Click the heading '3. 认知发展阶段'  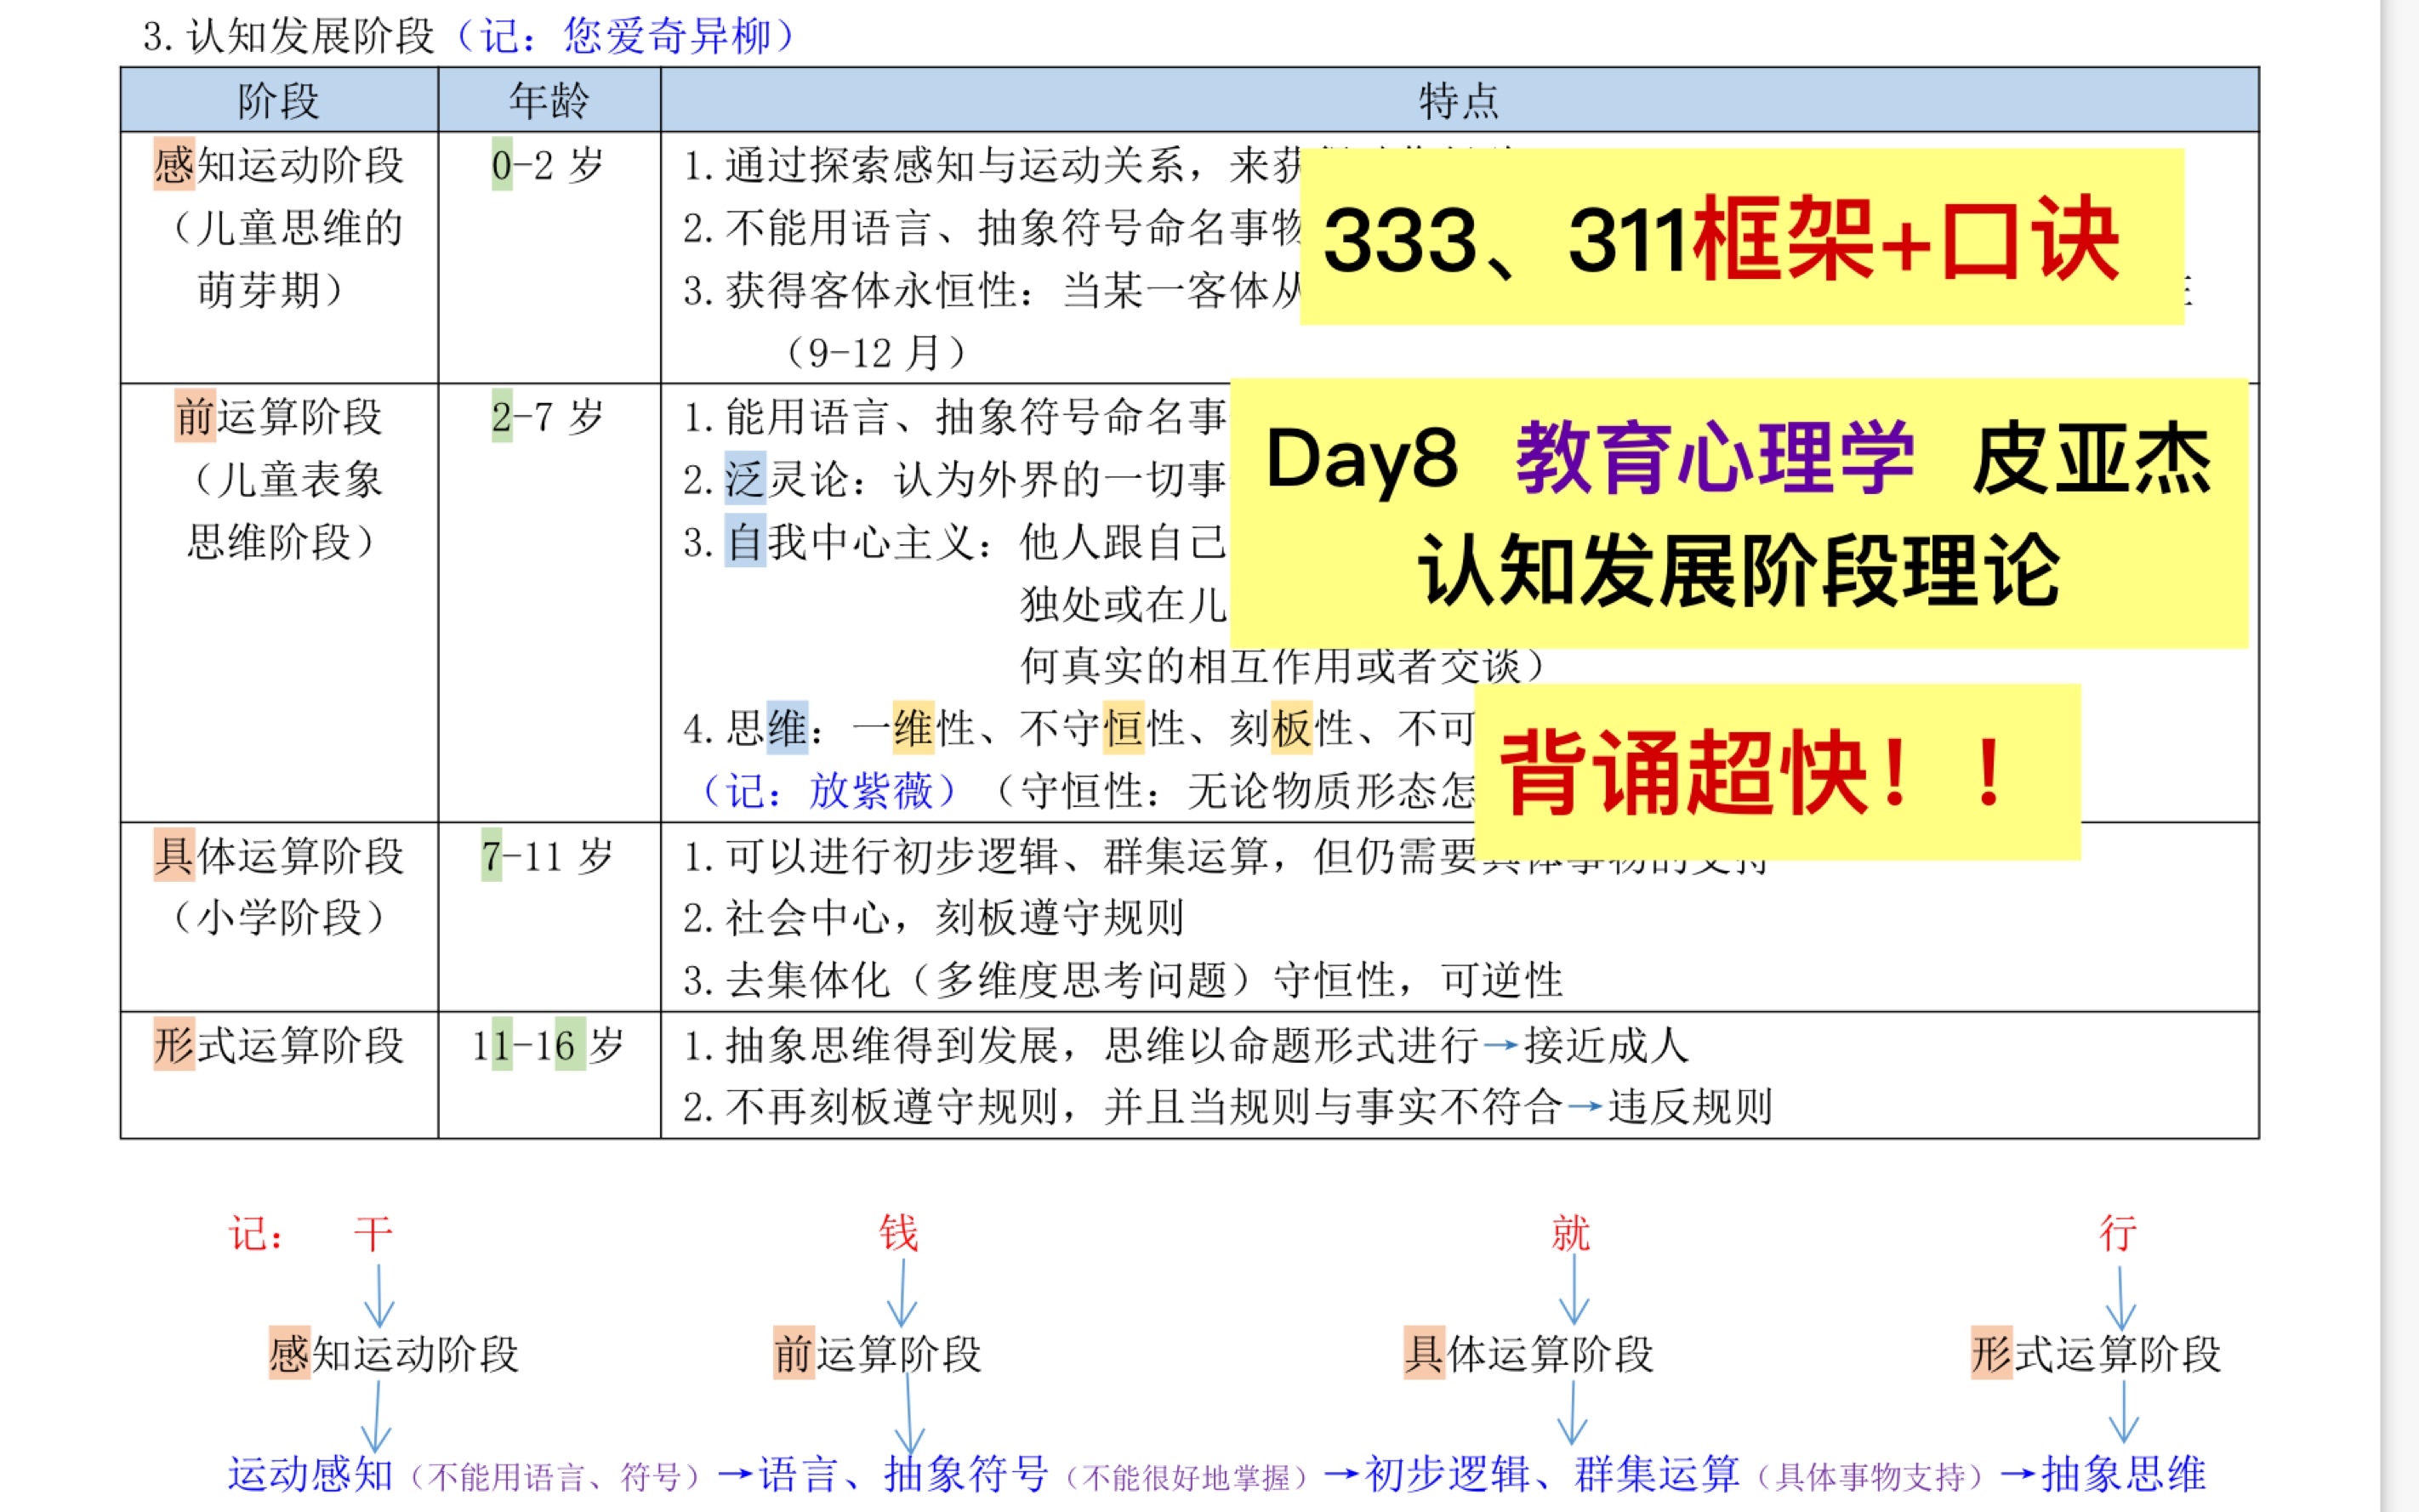click(x=289, y=36)
